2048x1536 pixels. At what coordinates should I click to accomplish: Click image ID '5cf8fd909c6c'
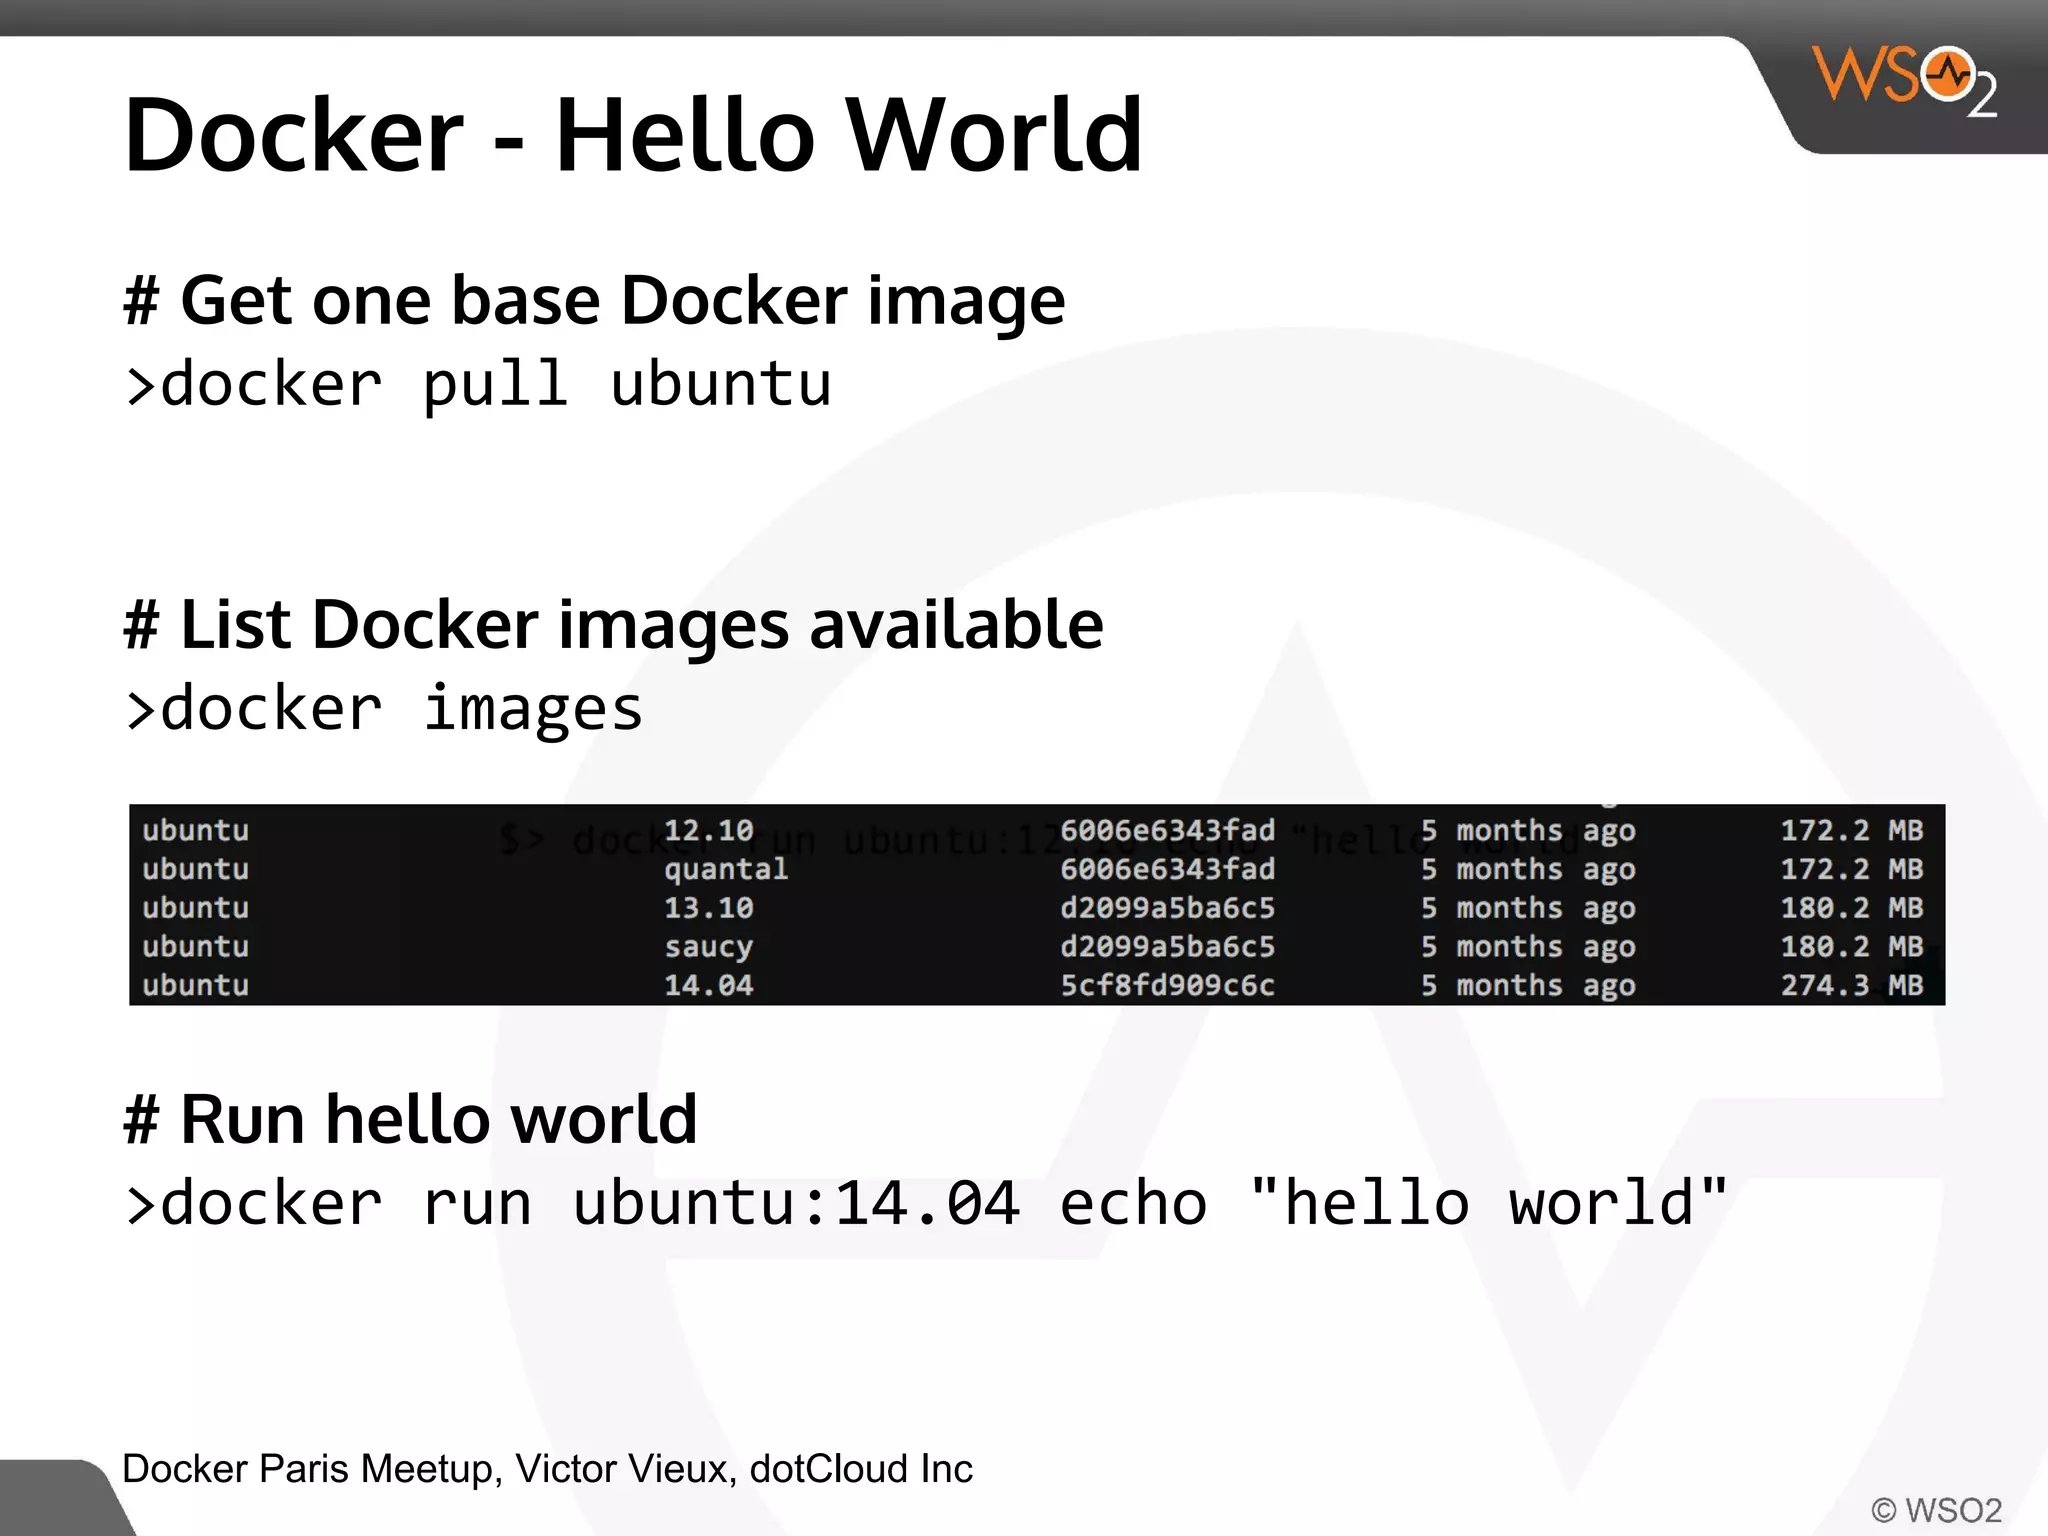click(1167, 986)
